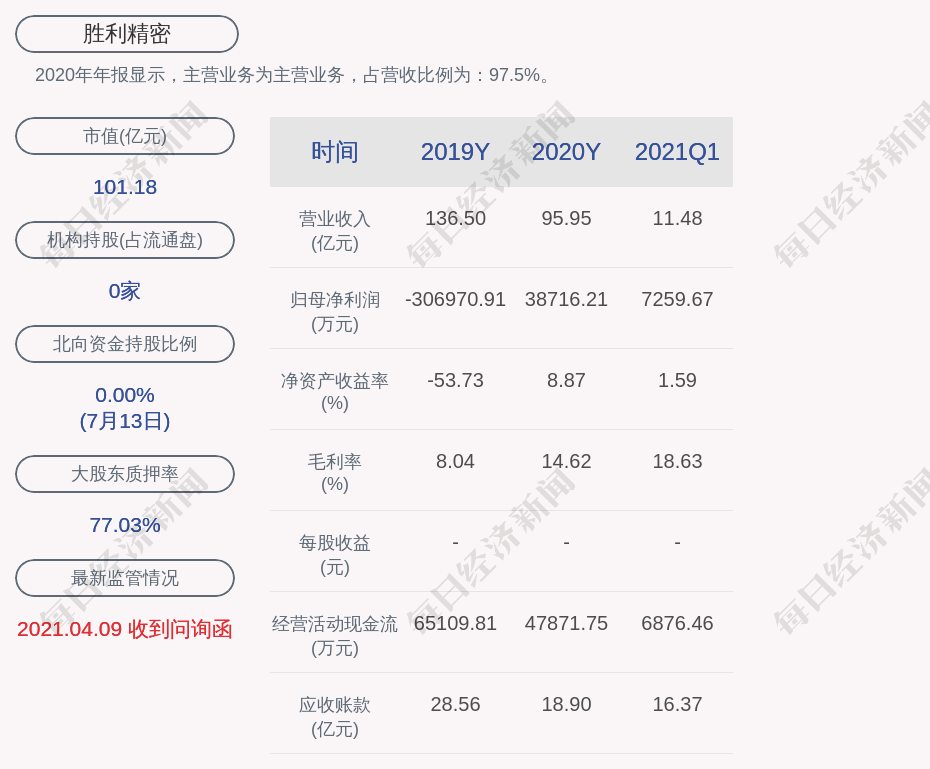Click receivables value 16.37
The image size is (930, 769).
[677, 704]
